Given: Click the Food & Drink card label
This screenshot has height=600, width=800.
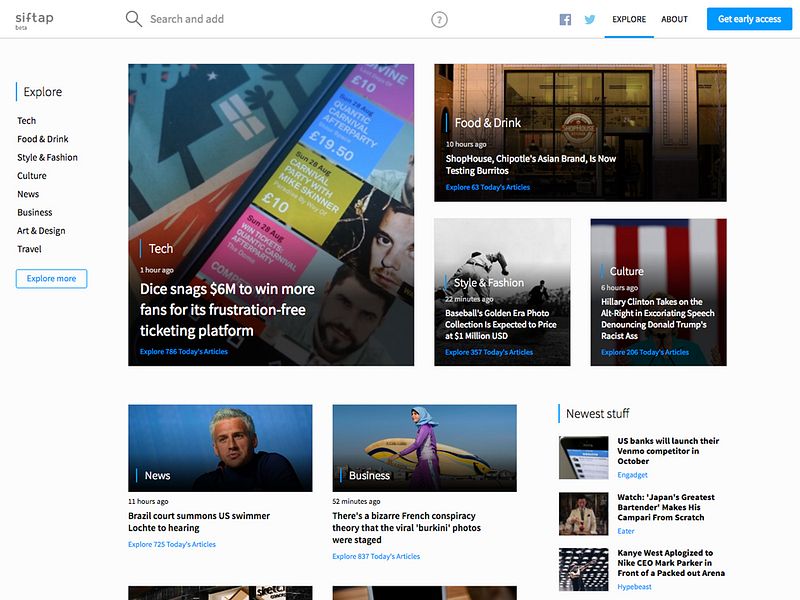Looking at the screenshot, I should [x=488, y=123].
